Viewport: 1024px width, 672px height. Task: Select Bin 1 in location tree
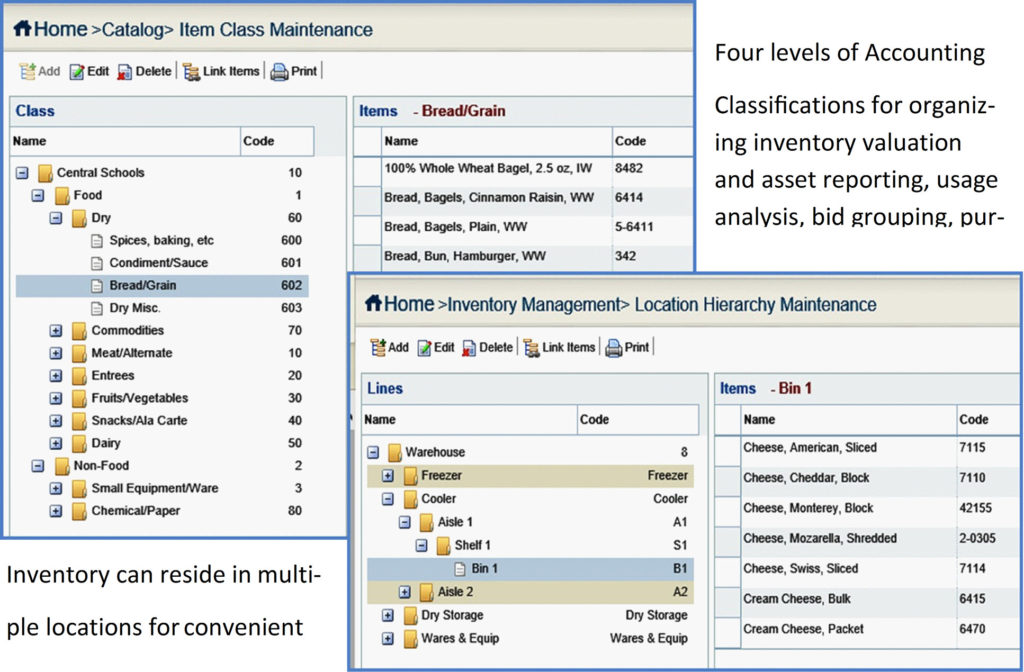click(485, 569)
